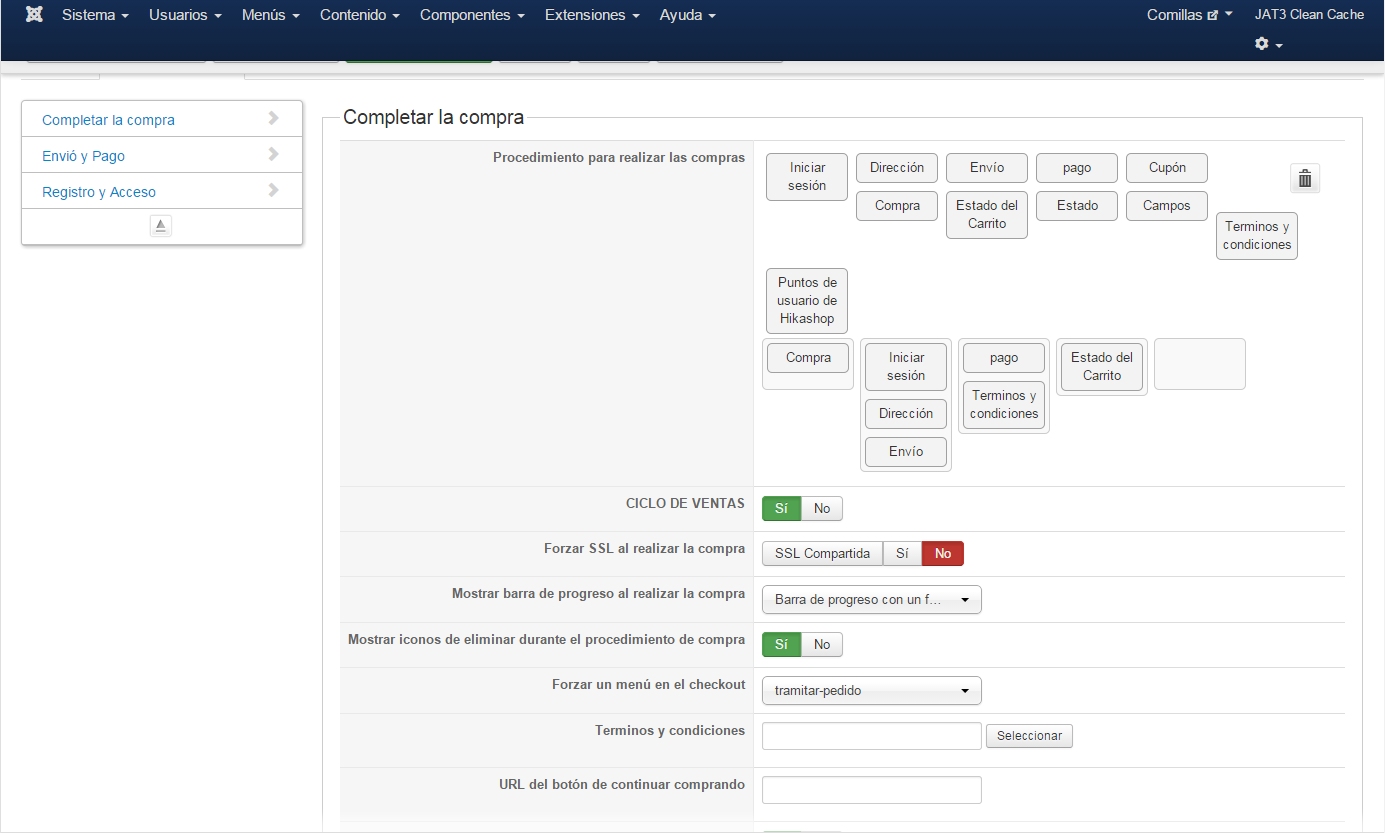Viewport: 1385px width, 833px height.
Task: Click the Procedimiento para realizar las compras label
Action: pos(619,158)
